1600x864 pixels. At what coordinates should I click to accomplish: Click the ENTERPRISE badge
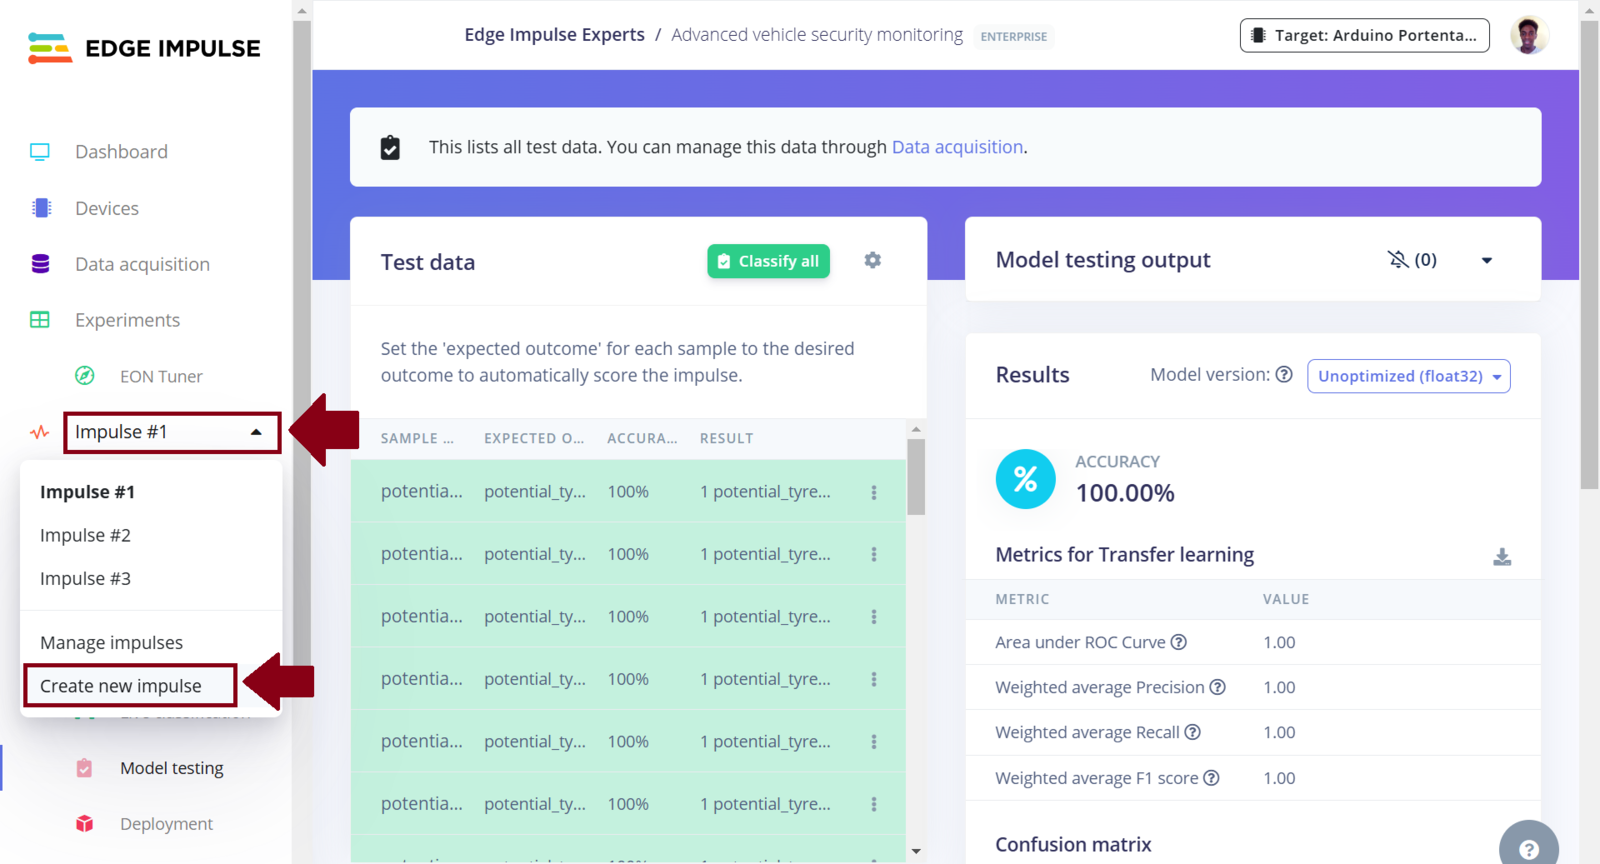coord(1014,36)
